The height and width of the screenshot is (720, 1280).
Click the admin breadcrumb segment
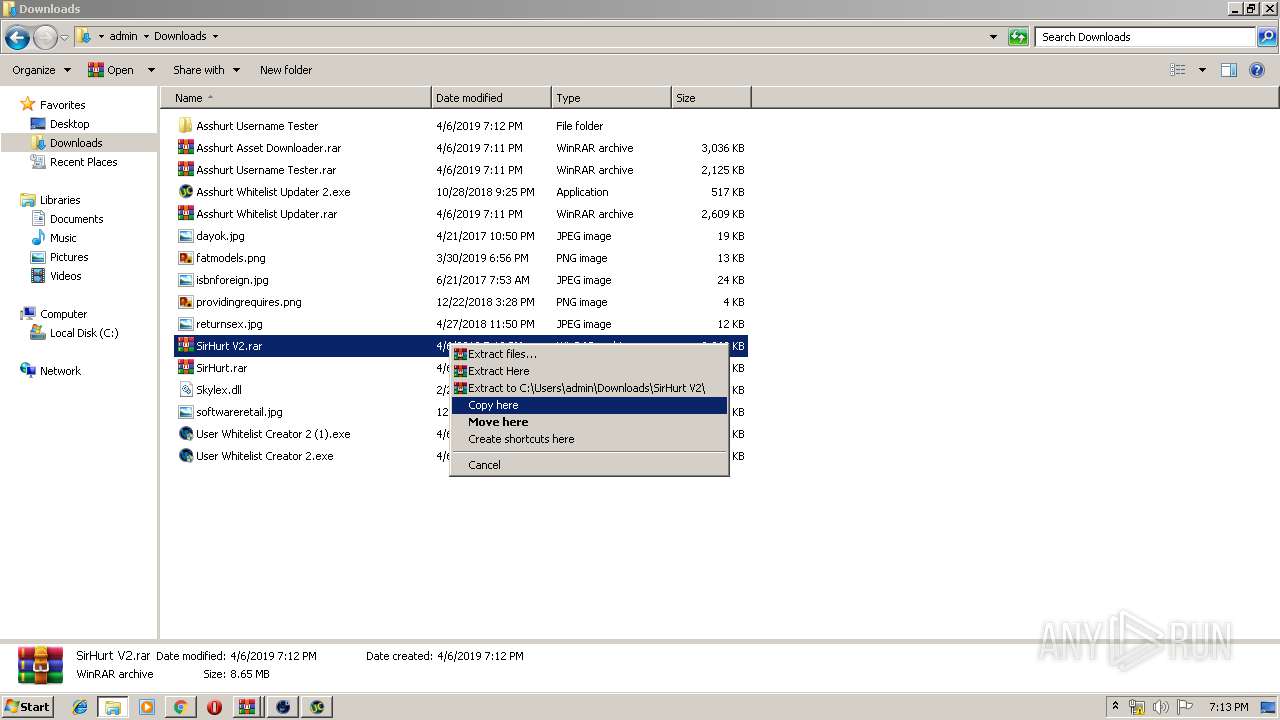[x=123, y=36]
